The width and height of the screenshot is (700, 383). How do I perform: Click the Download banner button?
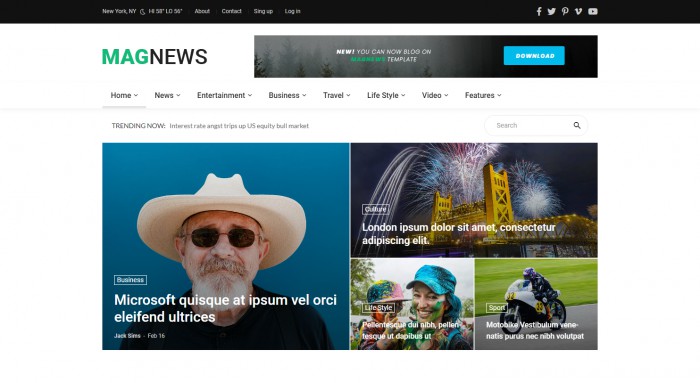tap(534, 56)
